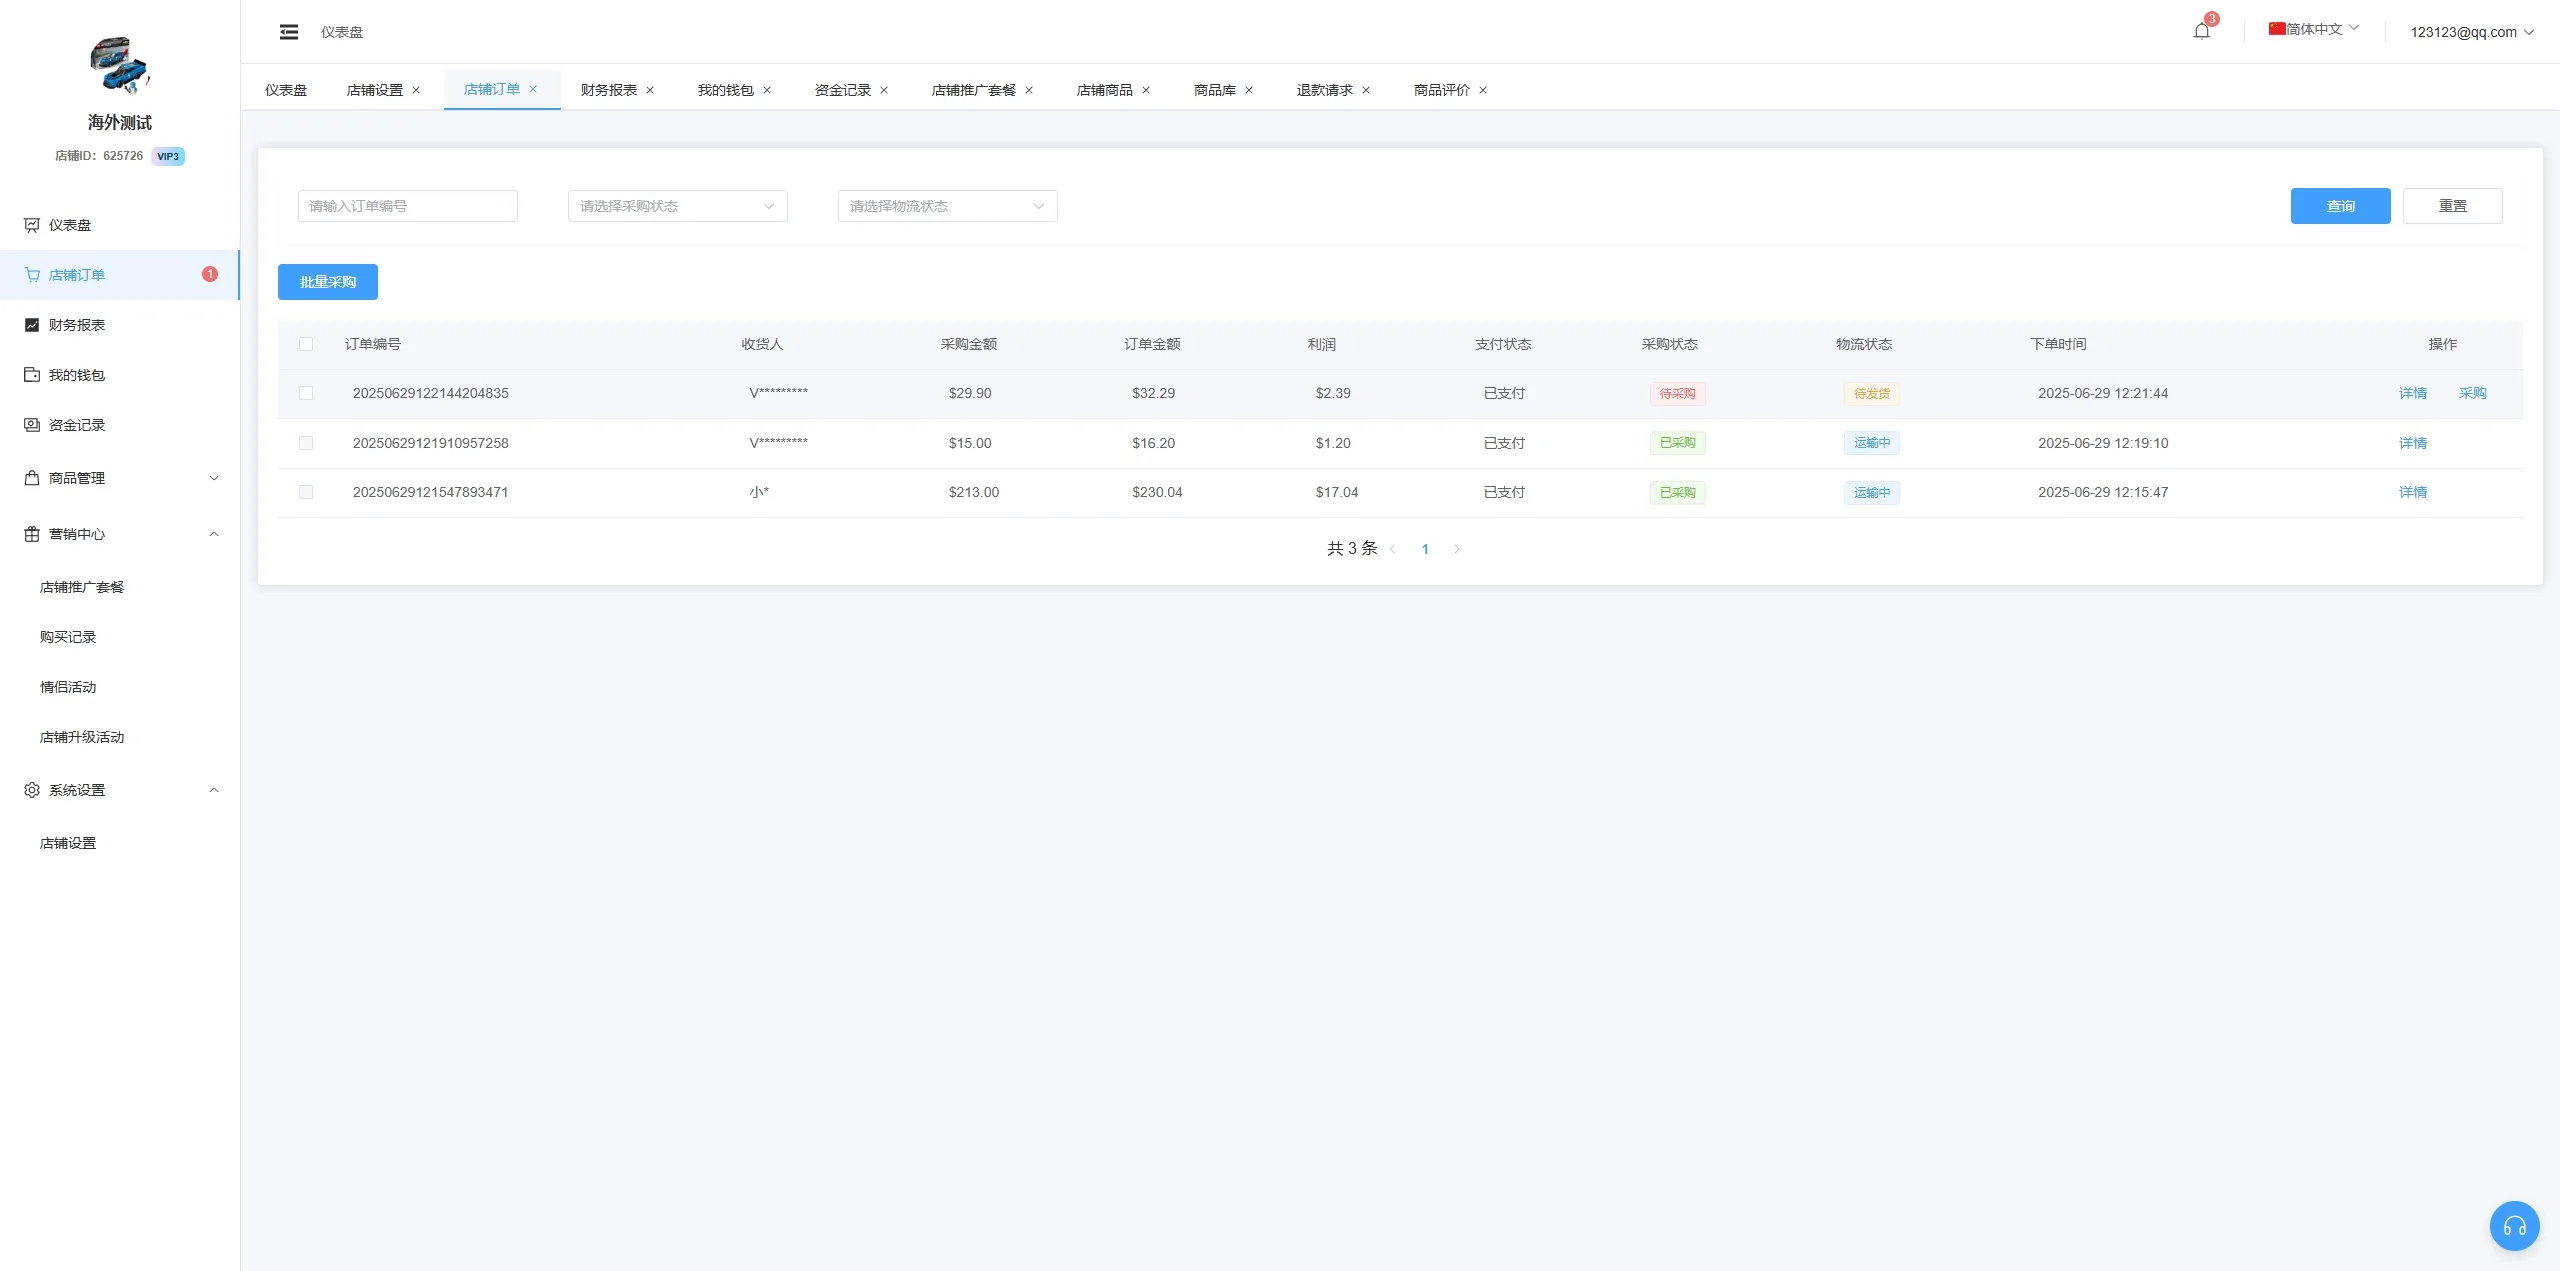Viewport: 2560px width, 1271px height.
Task: Open customer service headset button
Action: point(2514,1226)
